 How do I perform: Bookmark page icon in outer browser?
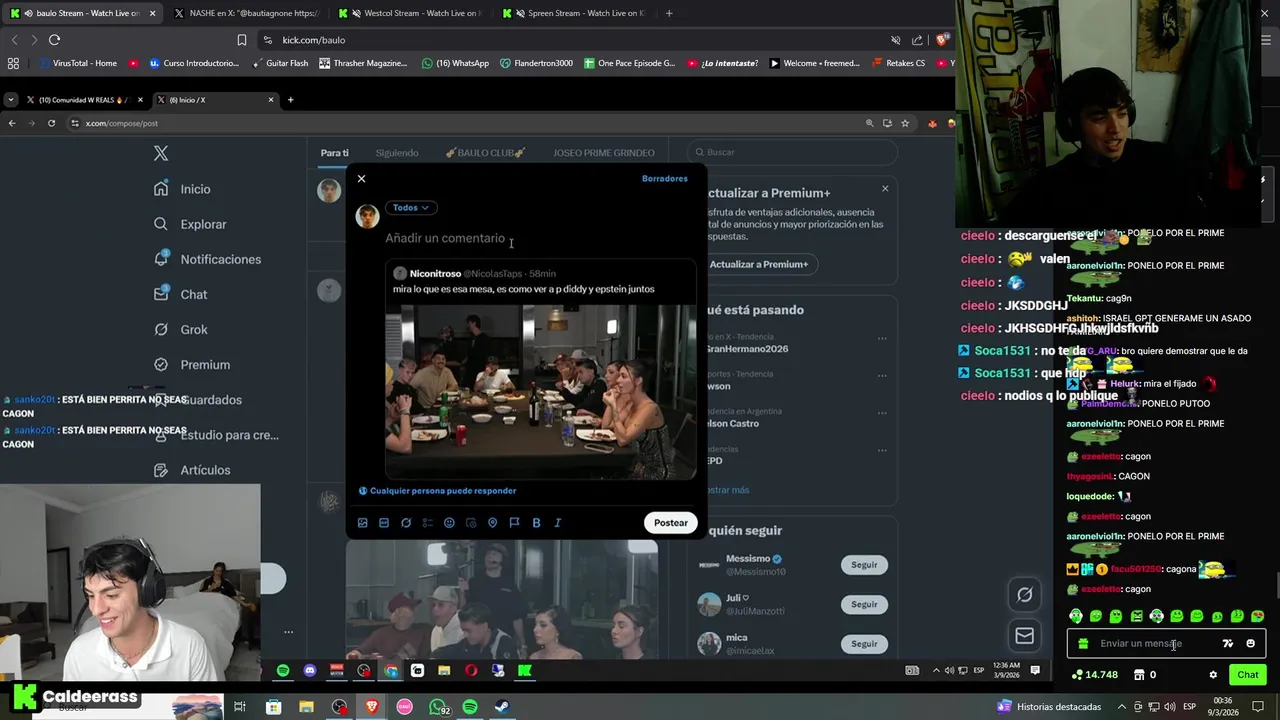pos(241,40)
